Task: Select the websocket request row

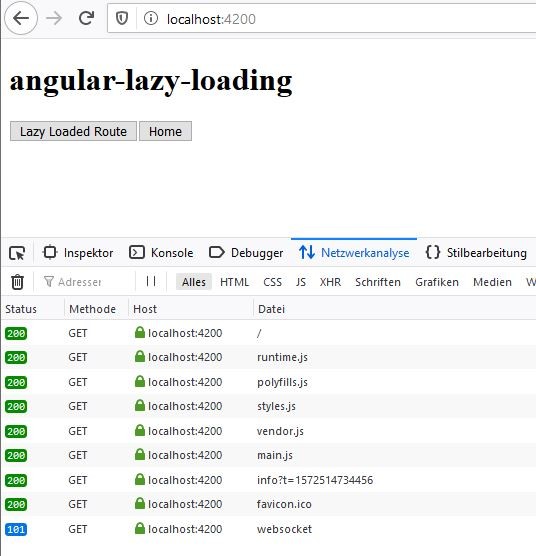Action: click(268, 529)
